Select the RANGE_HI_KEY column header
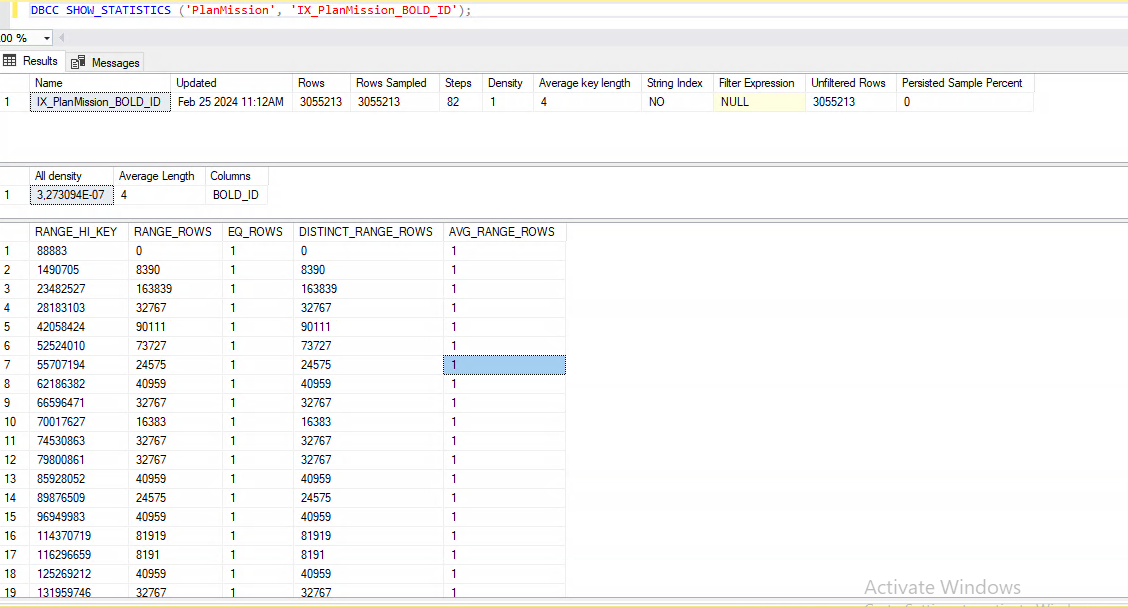Screen dimensions: 1128x607 point(79,232)
